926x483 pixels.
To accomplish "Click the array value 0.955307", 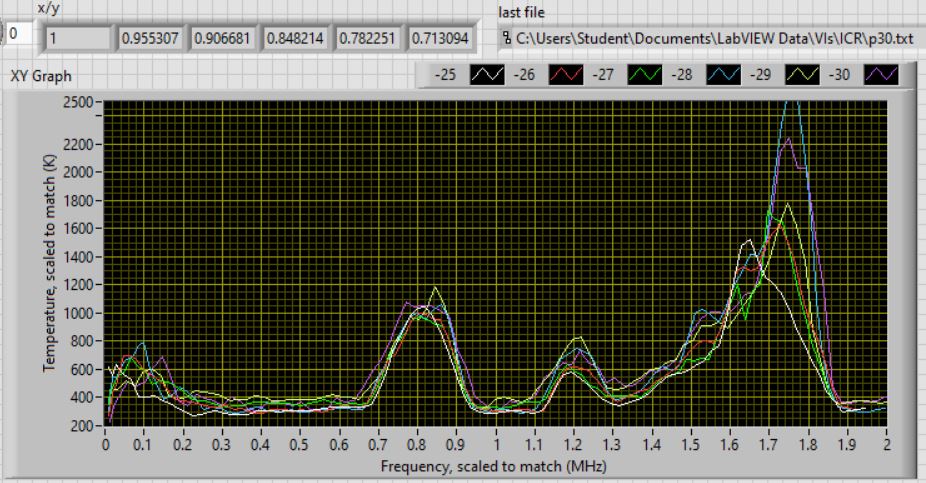I will click(150, 39).
